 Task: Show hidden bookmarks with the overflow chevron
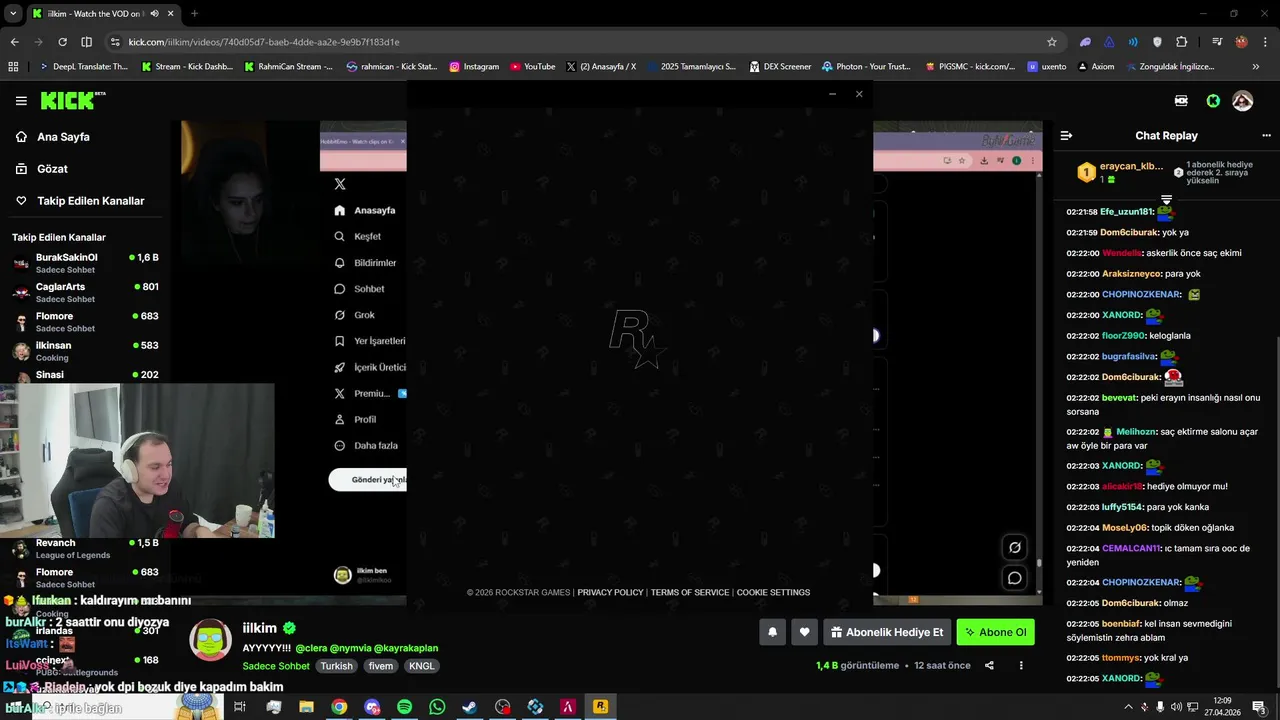[1256, 67]
